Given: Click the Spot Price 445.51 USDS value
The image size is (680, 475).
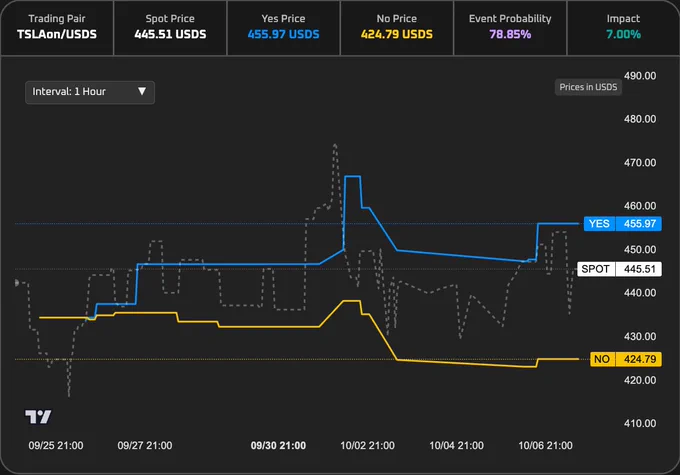Looking at the screenshot, I should (170, 34).
